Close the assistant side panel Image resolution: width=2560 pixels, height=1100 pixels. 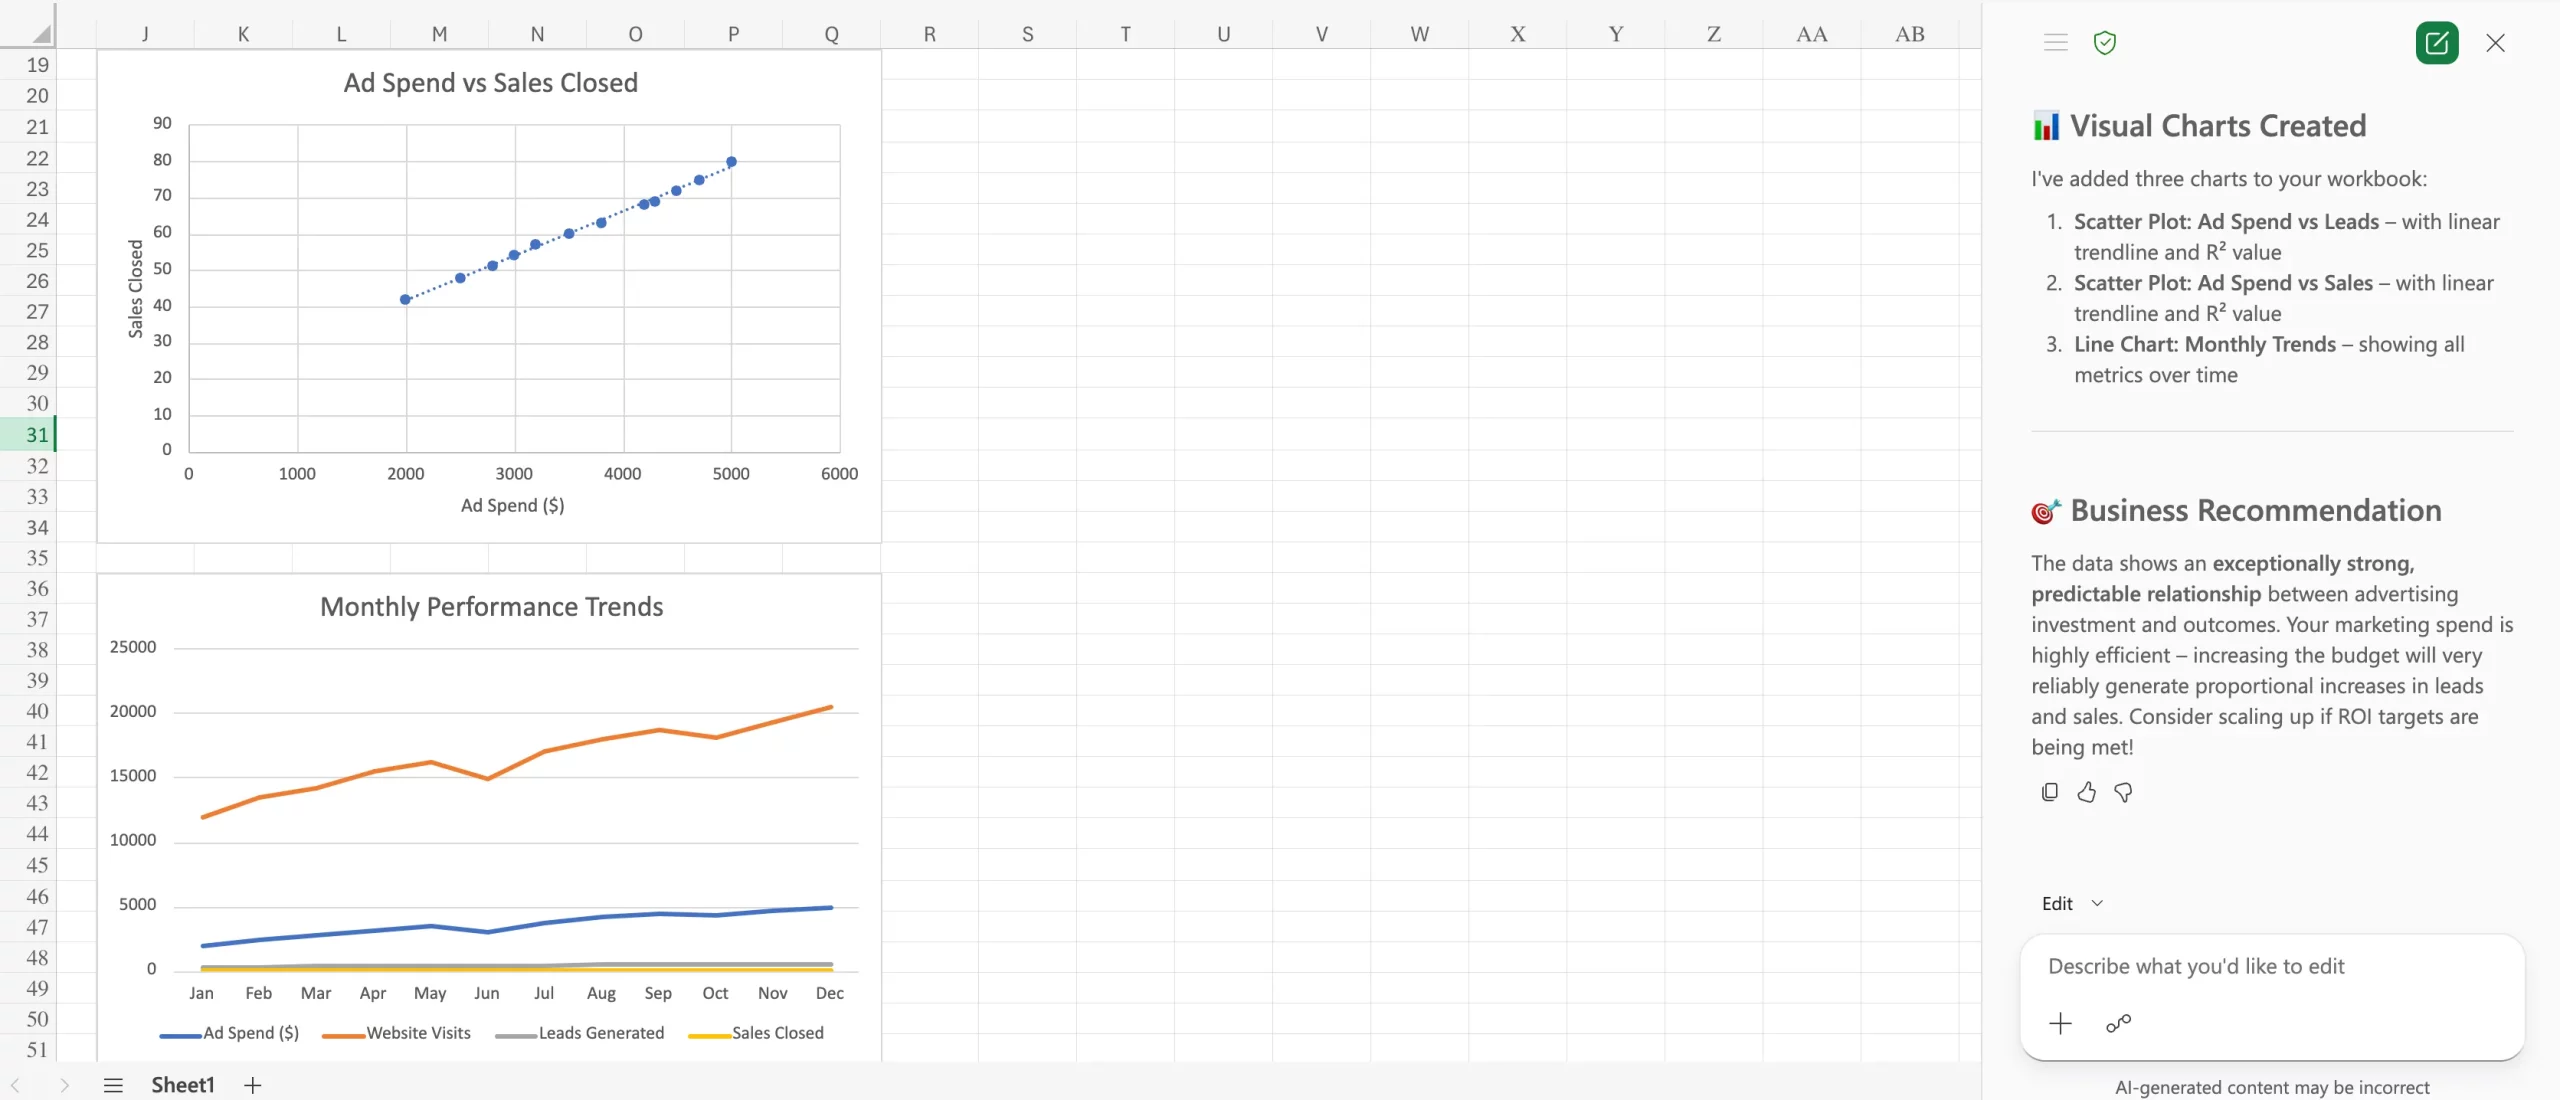pyautogui.click(x=2495, y=43)
